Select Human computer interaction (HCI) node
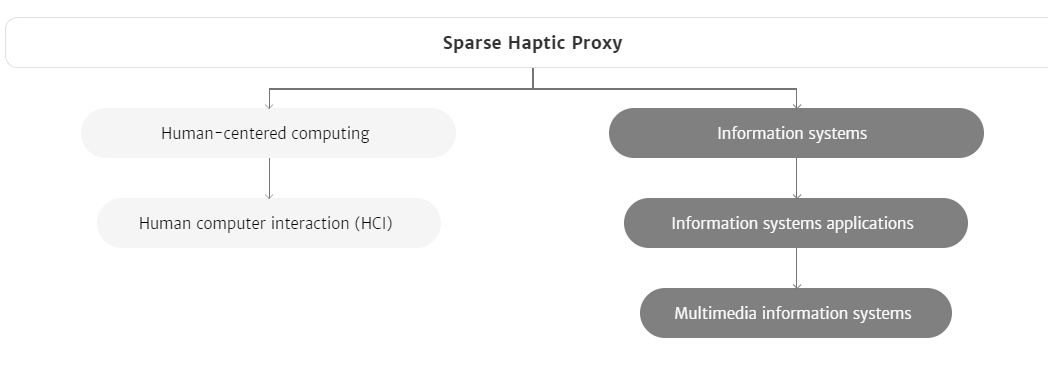 pyautogui.click(x=269, y=223)
